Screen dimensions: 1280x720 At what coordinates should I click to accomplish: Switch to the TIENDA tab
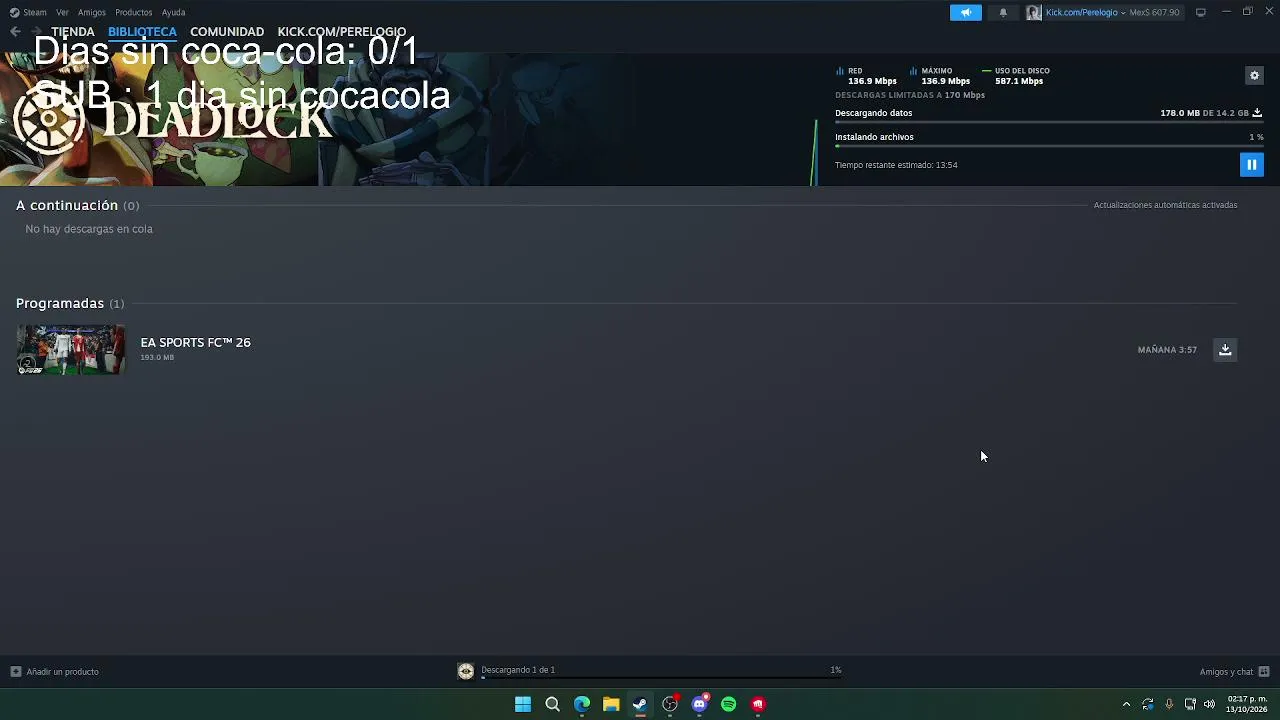click(73, 32)
